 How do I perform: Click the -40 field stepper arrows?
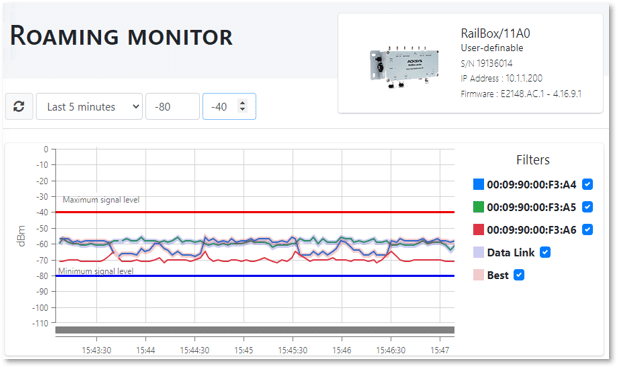point(242,106)
